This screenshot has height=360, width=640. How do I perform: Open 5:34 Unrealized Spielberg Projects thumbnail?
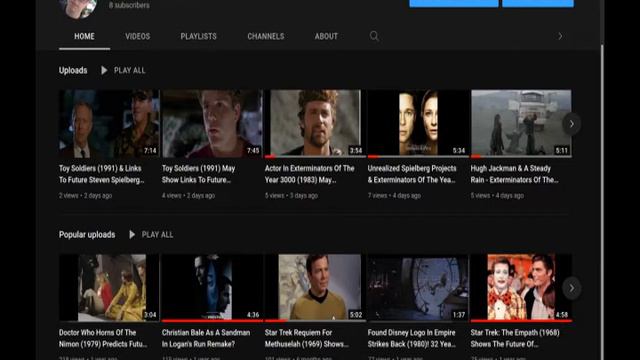click(418, 124)
